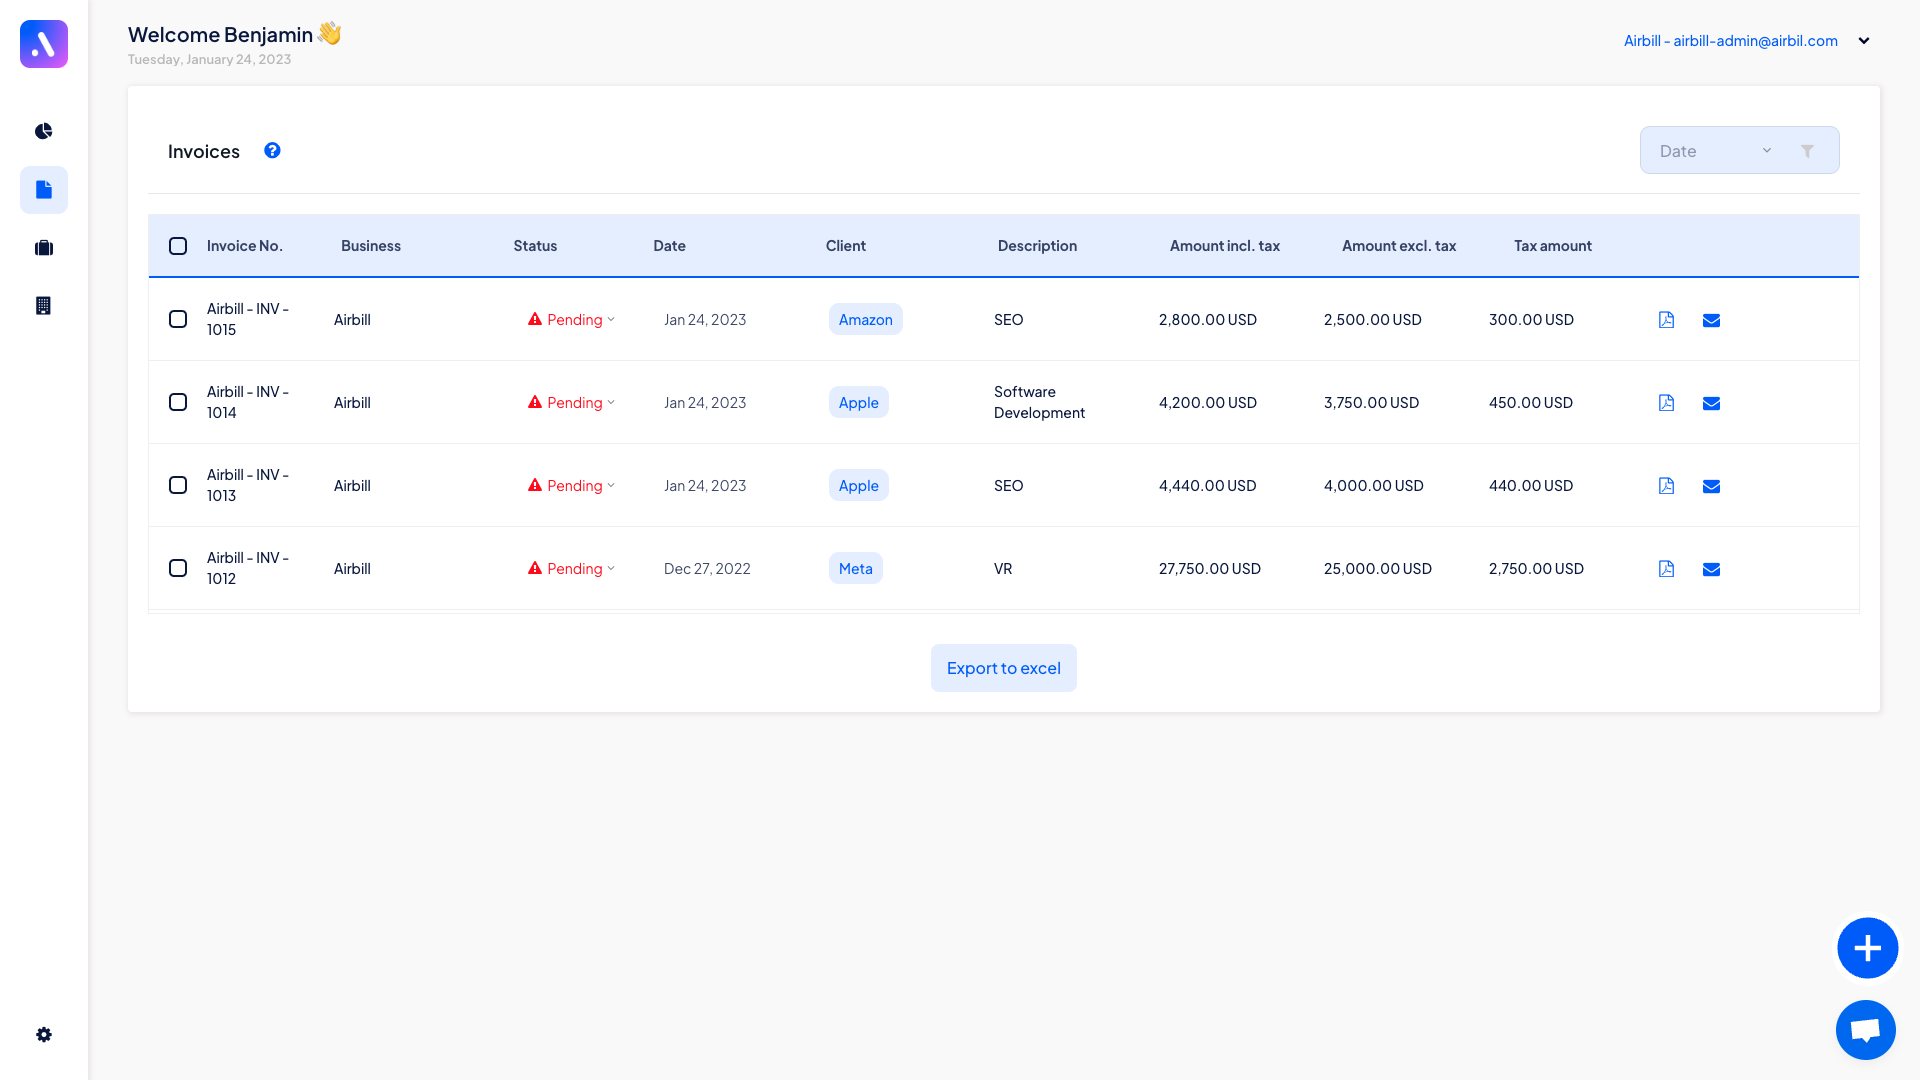
Task: Download PDF for invoice 1014
Action: pyautogui.click(x=1666, y=403)
